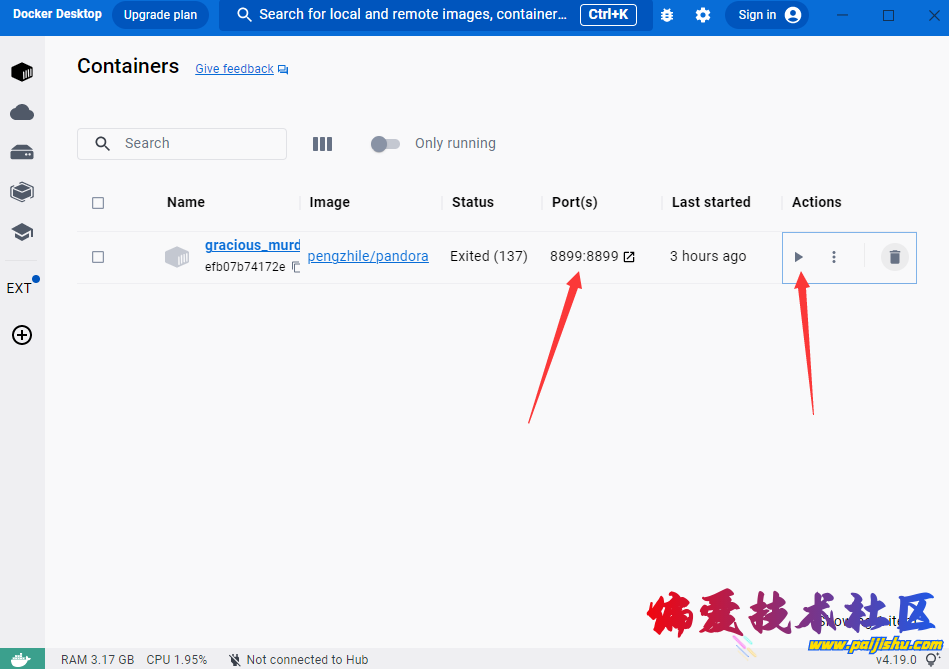The image size is (949, 669).
Task: Sort by the Status column header
Action: pyautogui.click(x=473, y=202)
